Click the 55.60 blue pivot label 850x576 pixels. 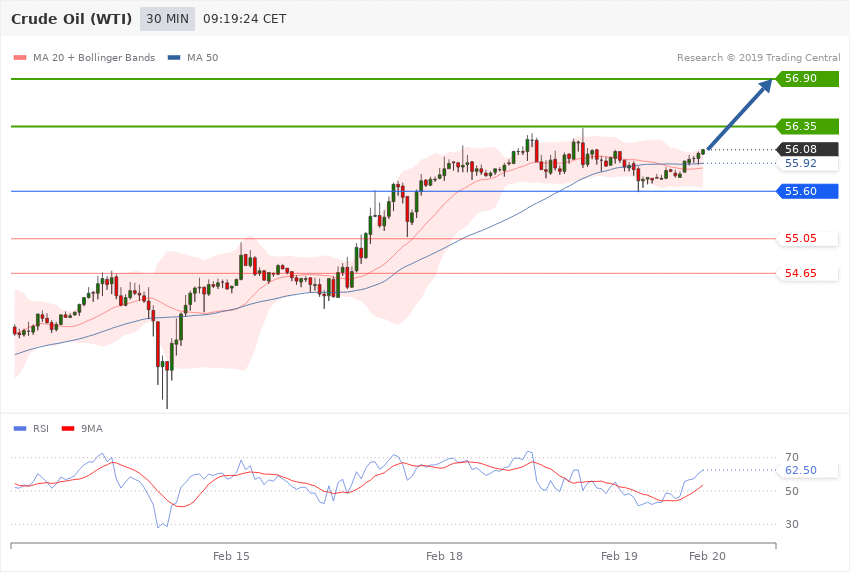click(808, 191)
